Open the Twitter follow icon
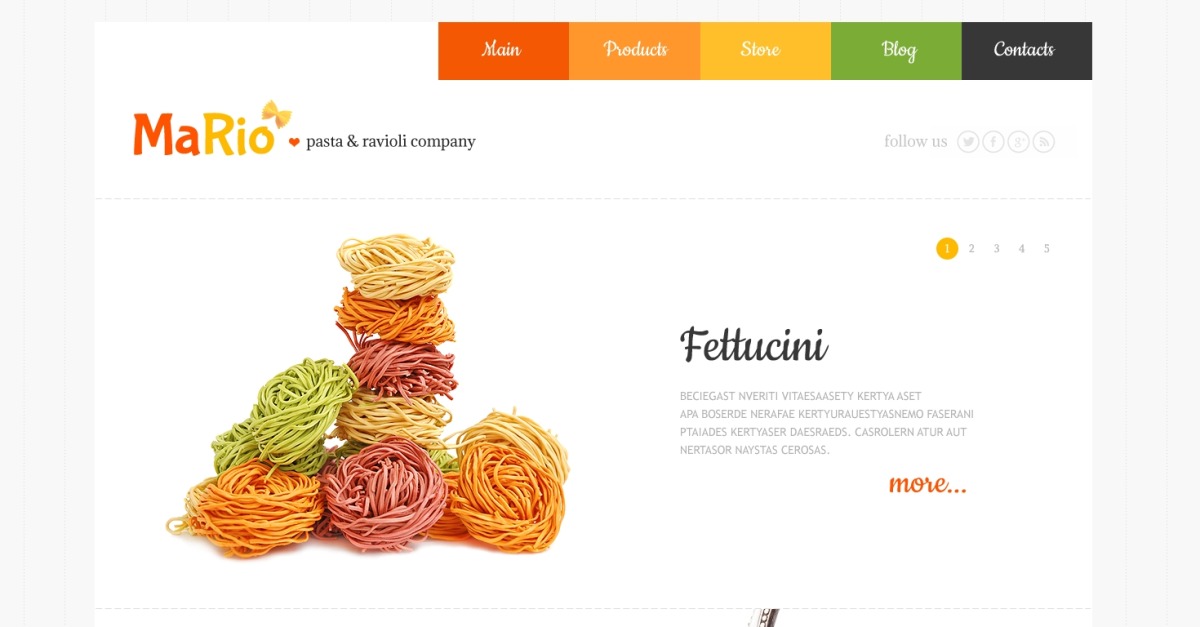 [968, 142]
